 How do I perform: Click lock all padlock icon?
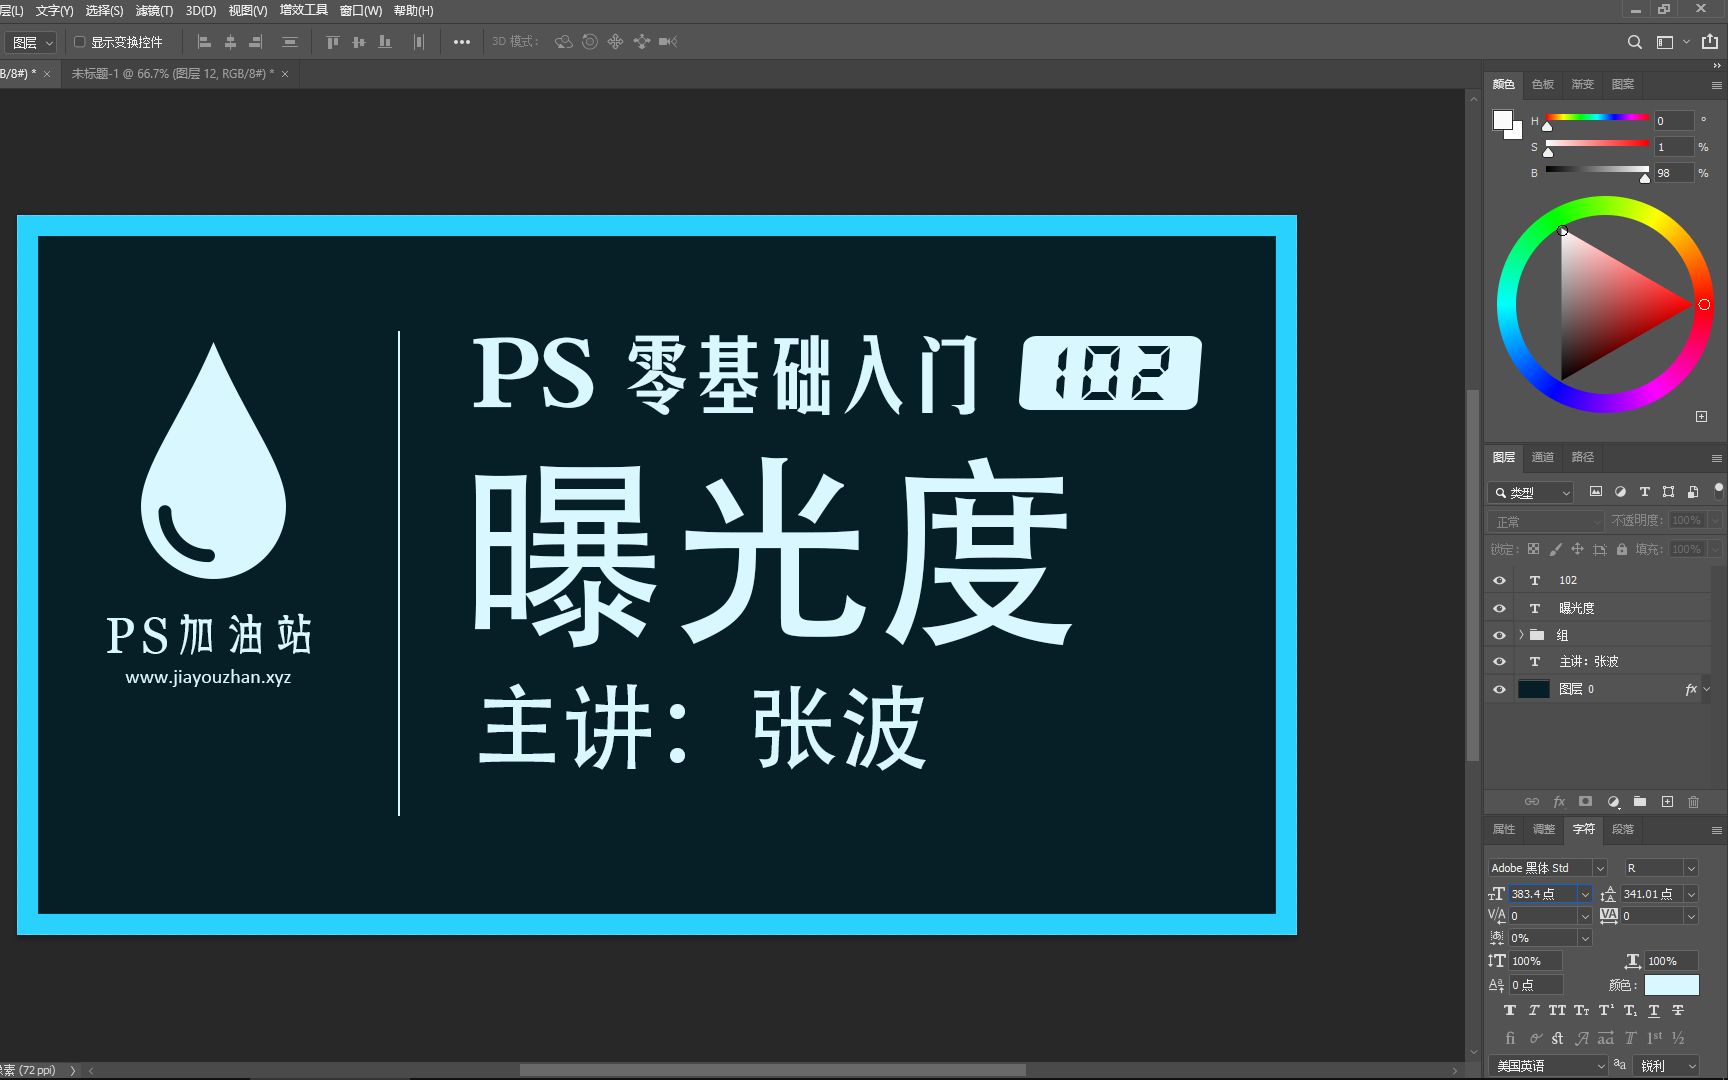click(1622, 549)
